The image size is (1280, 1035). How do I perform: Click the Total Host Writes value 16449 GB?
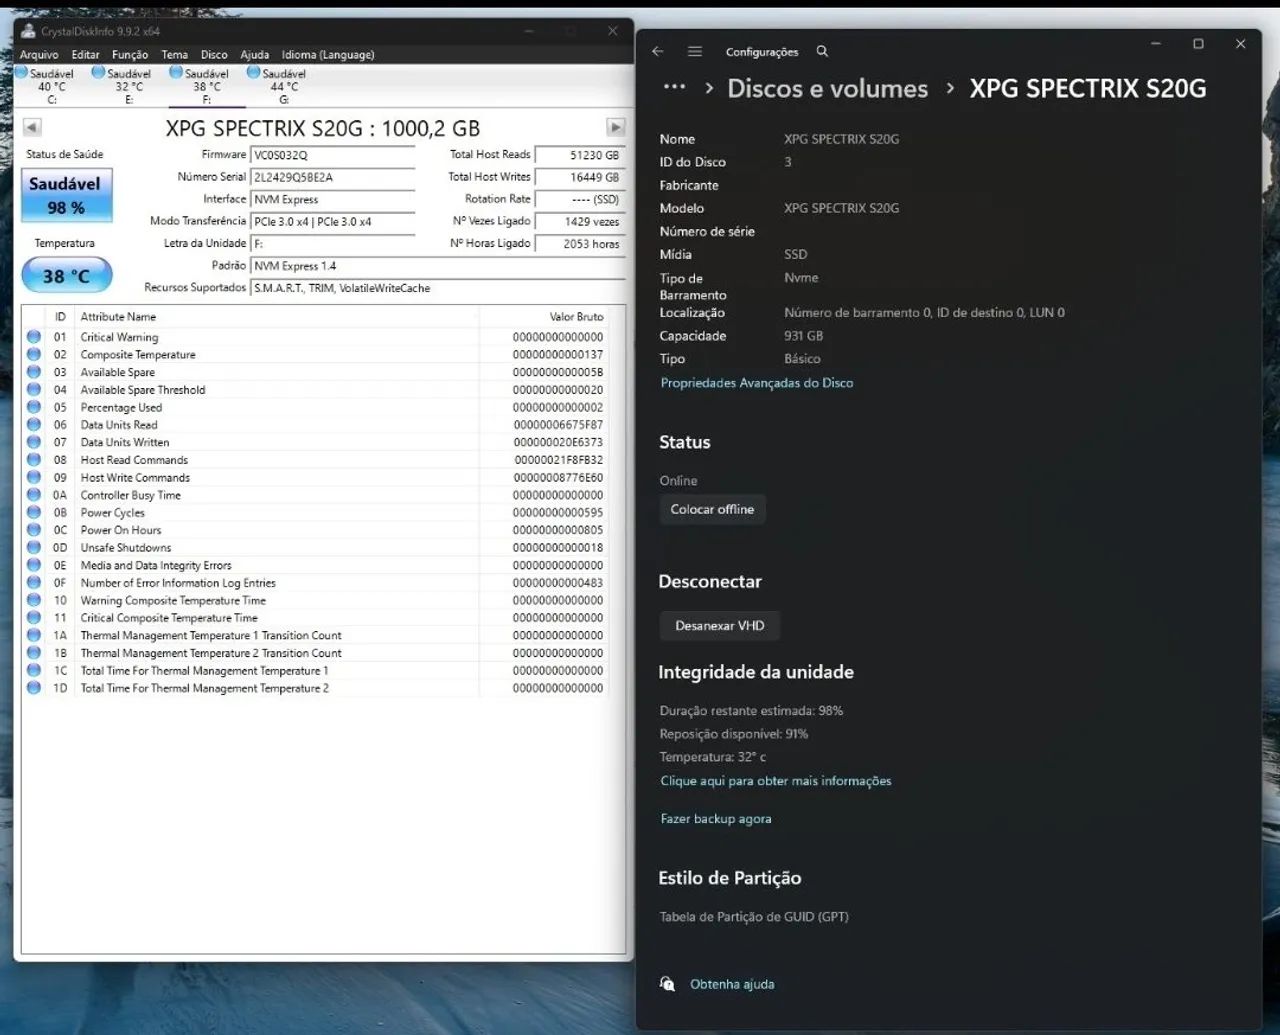[x=580, y=177]
